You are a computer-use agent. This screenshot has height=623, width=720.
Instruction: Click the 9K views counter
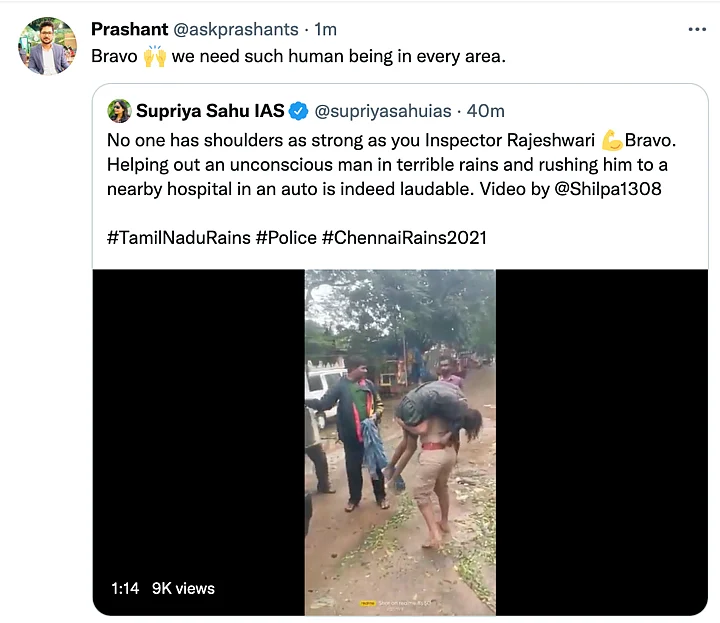click(183, 589)
